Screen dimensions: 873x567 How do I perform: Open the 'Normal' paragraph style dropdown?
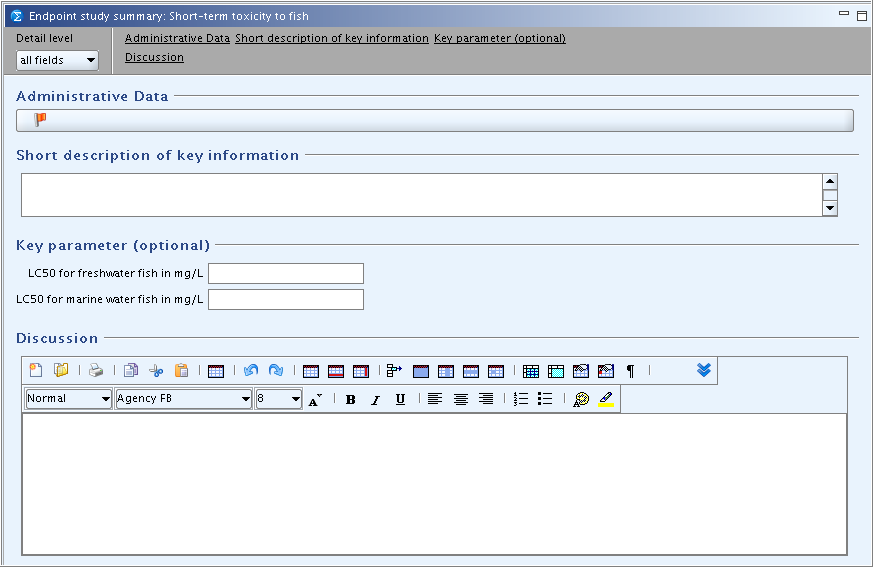(68, 399)
